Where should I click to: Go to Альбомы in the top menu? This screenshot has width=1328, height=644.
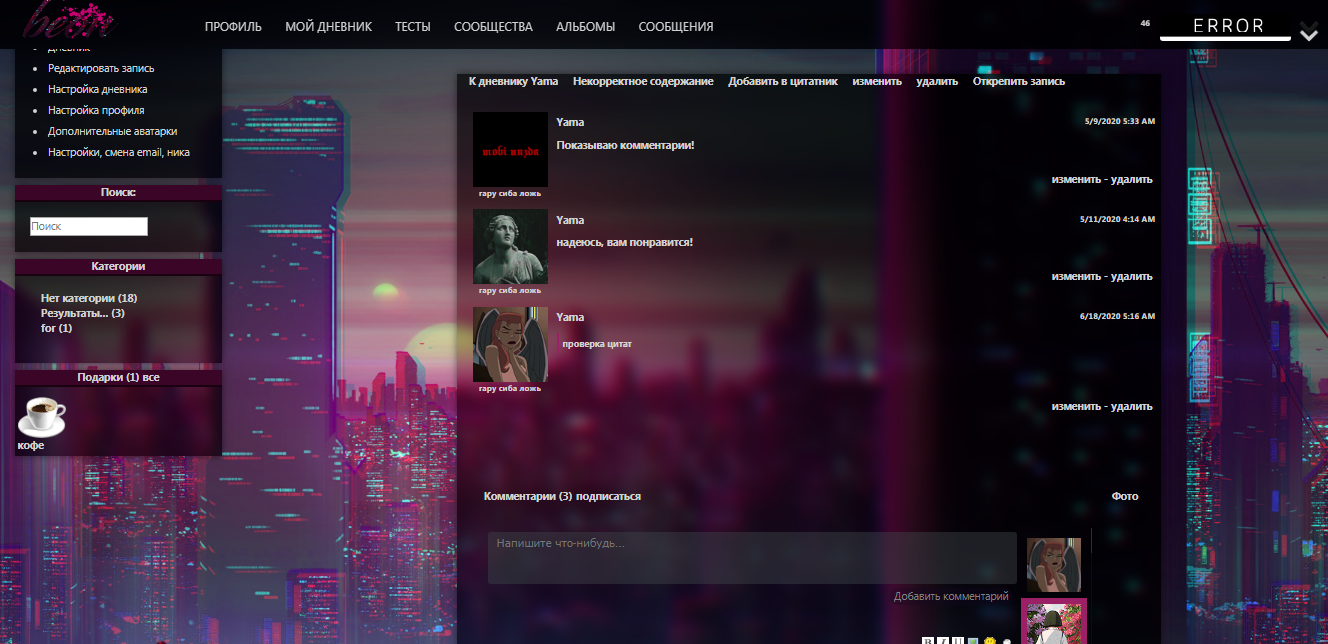pyautogui.click(x=585, y=27)
